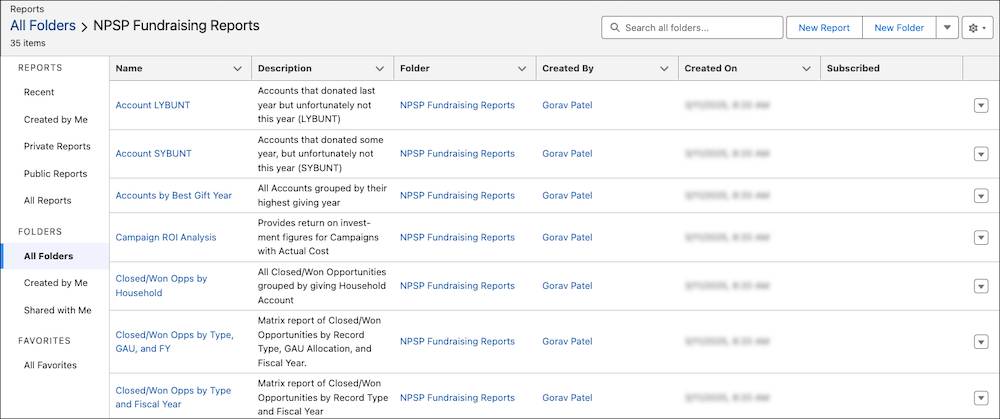Open row actions for Campaign ROI Analysis
The image size is (1000, 419).
[981, 237]
